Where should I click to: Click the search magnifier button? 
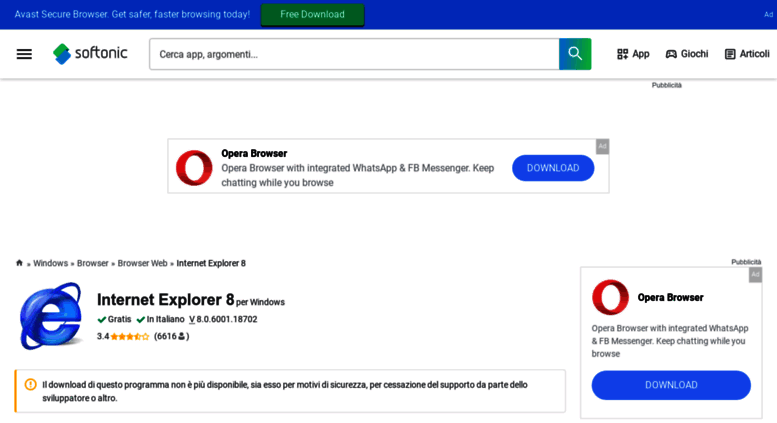pos(575,54)
